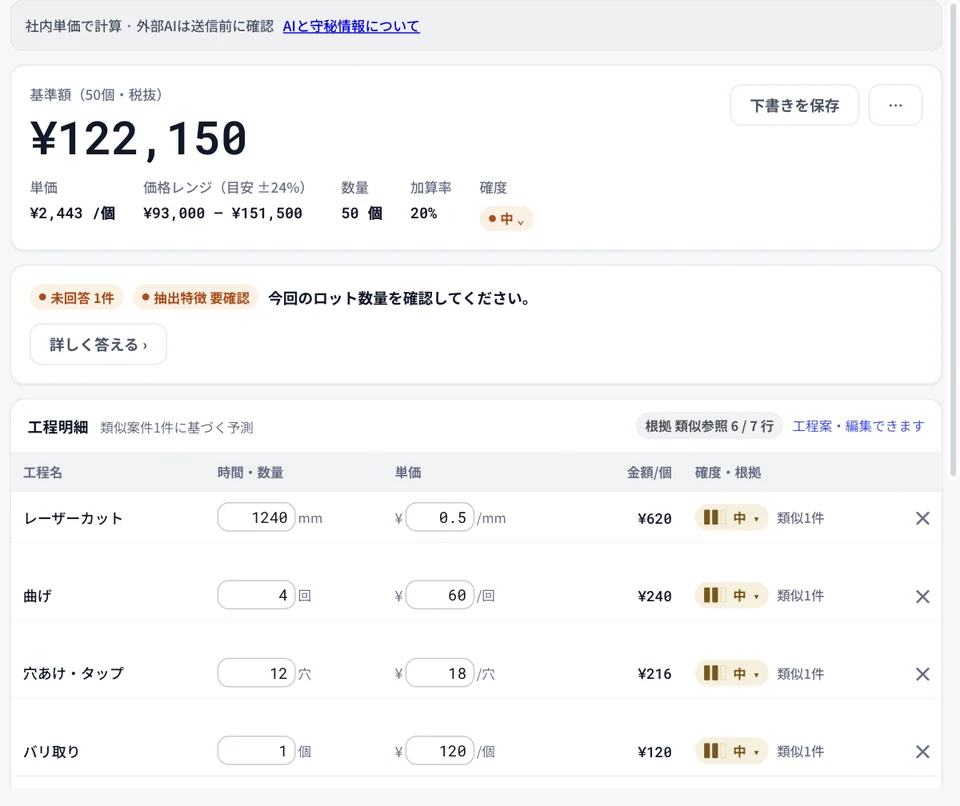The image size is (960, 806).
Task: Save the draft with 下書きを保存
Action: click(x=794, y=105)
